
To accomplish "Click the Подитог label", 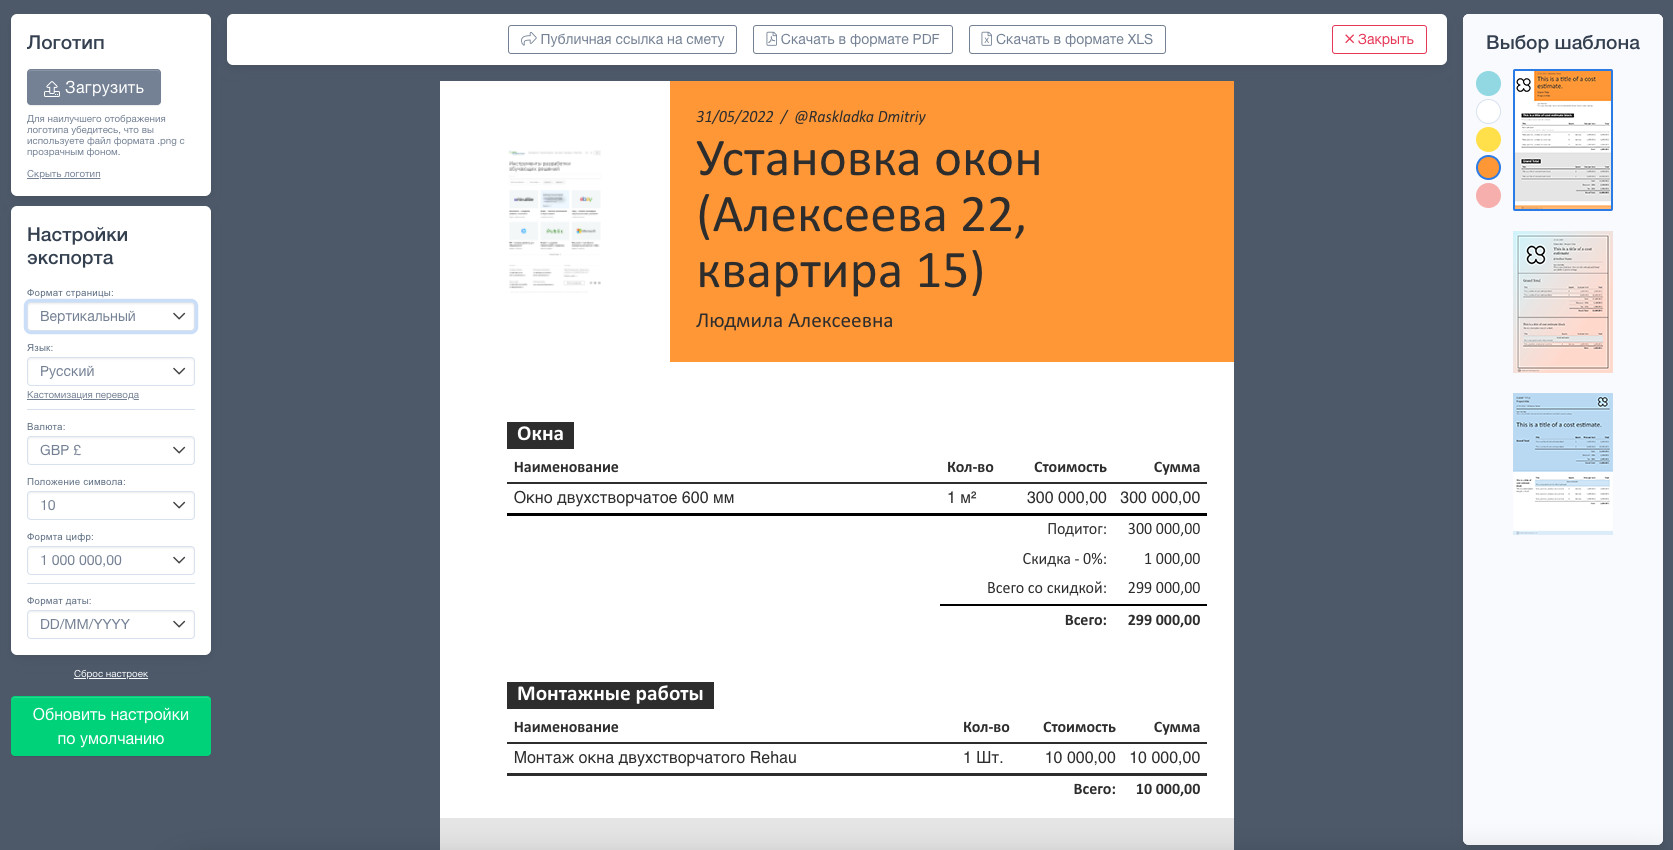I will [x=1077, y=529].
